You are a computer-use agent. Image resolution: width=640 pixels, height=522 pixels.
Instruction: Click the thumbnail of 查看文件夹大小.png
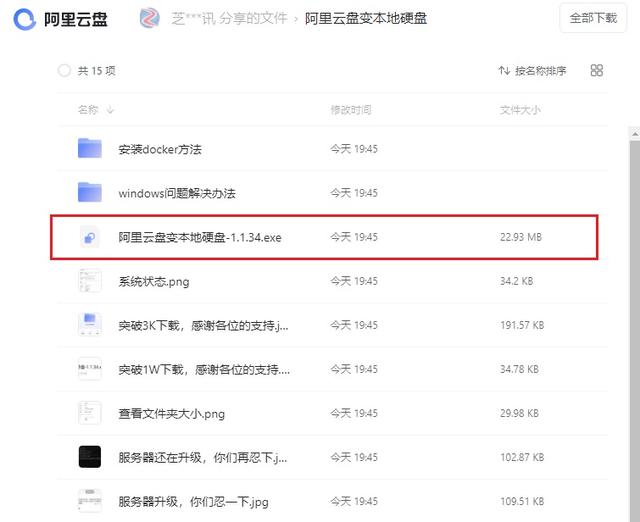(x=90, y=413)
